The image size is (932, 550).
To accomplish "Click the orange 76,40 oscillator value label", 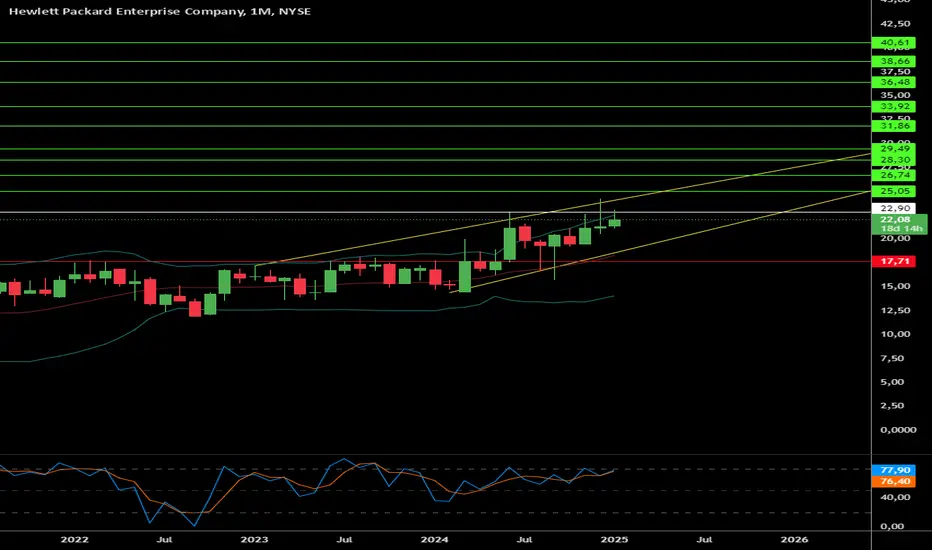I will 893,481.
